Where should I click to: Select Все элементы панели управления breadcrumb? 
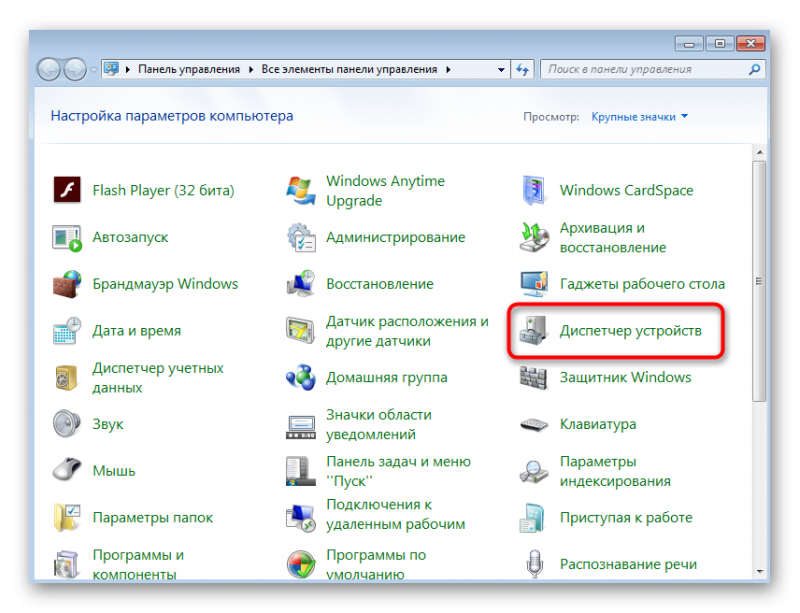pos(349,69)
